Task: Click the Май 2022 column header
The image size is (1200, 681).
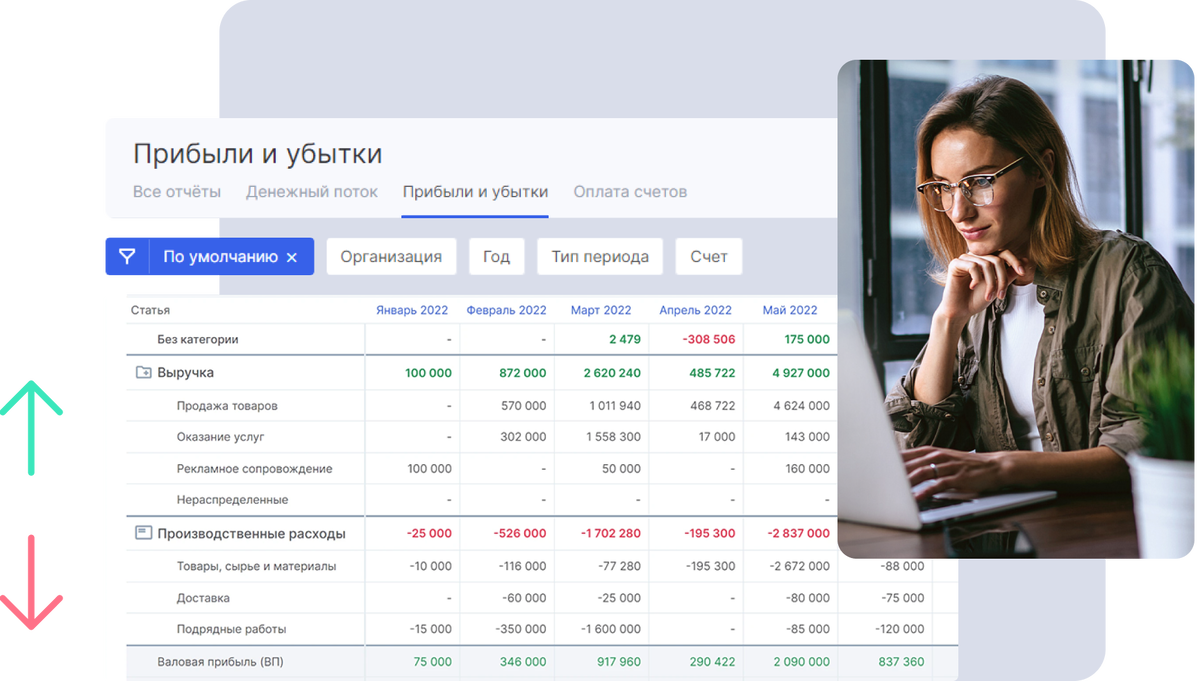Action: (790, 310)
